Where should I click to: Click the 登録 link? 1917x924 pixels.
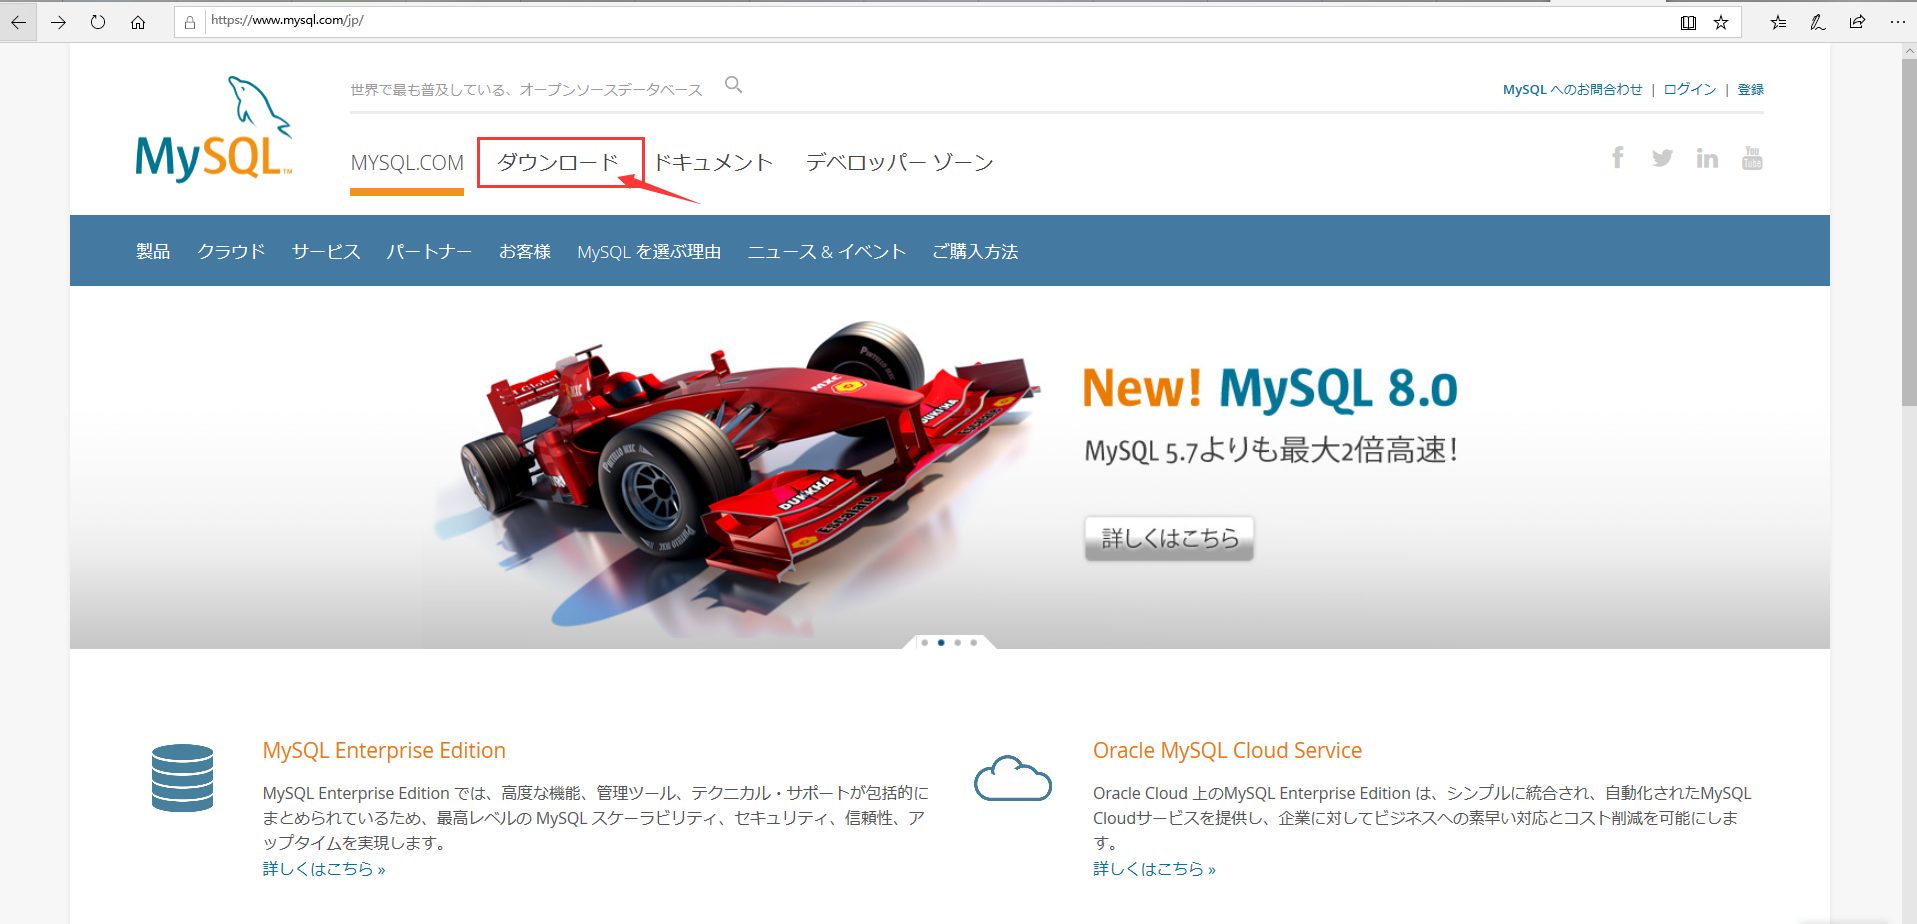(1750, 89)
